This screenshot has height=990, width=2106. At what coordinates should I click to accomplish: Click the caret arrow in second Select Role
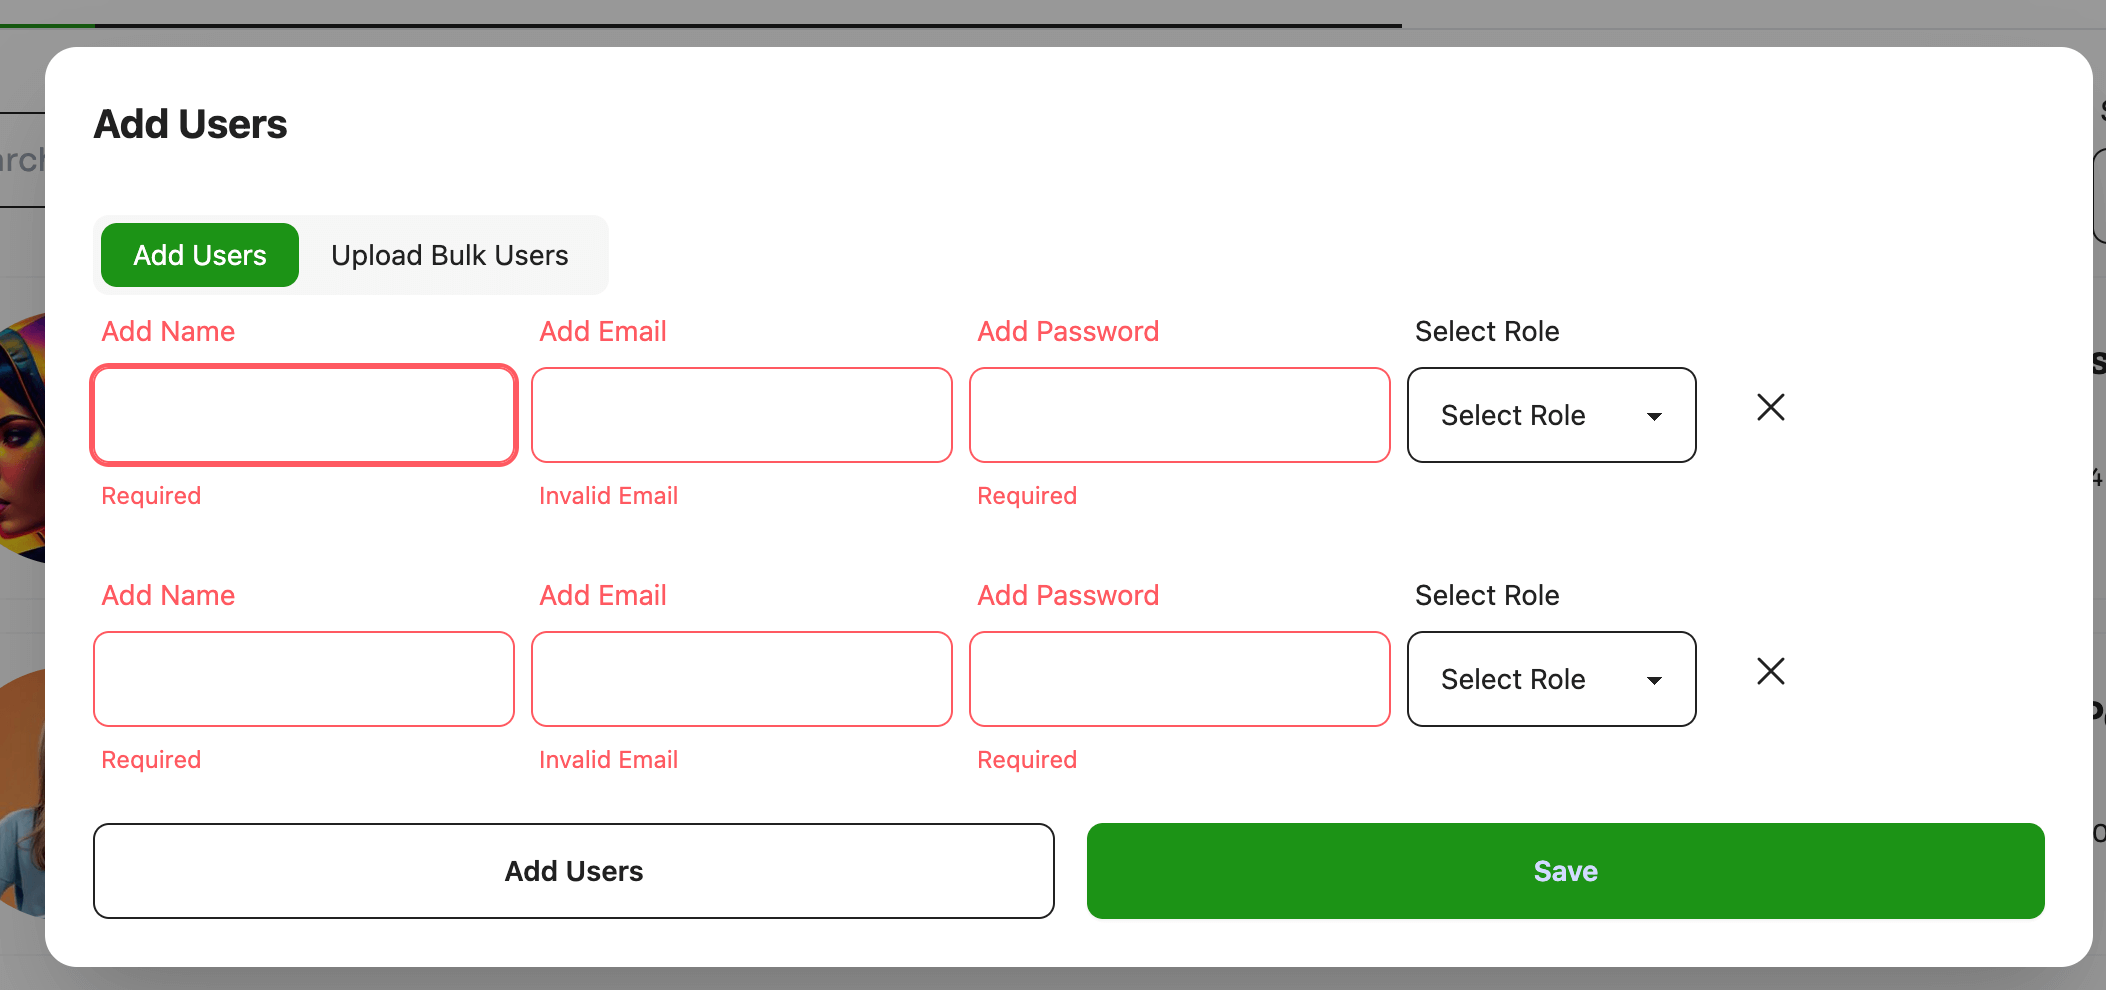coord(1654,680)
